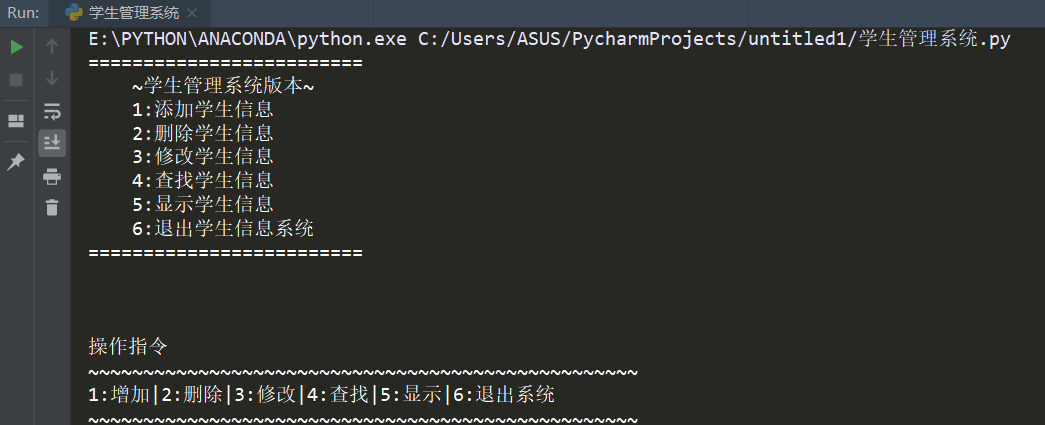Clear all console output with trash icon
The width and height of the screenshot is (1045, 425).
coord(52,207)
